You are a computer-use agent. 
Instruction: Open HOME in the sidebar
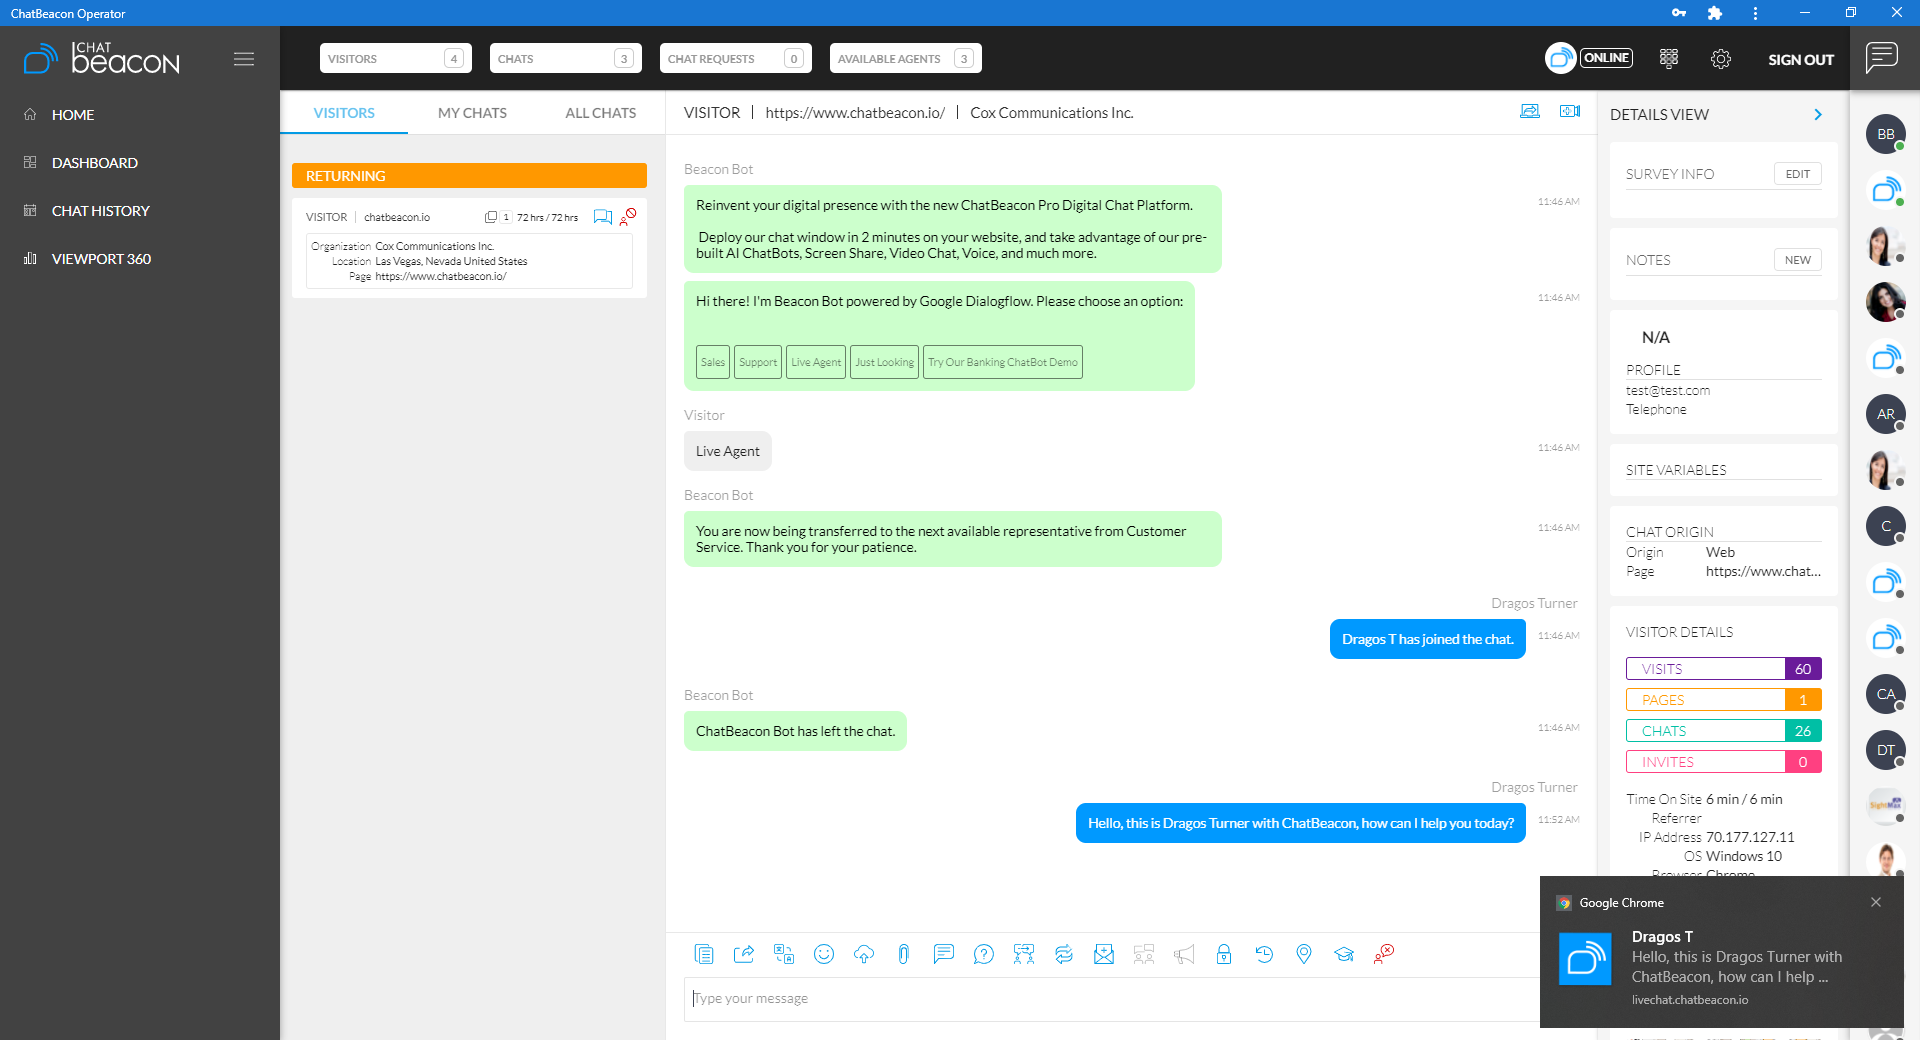tap(73, 115)
